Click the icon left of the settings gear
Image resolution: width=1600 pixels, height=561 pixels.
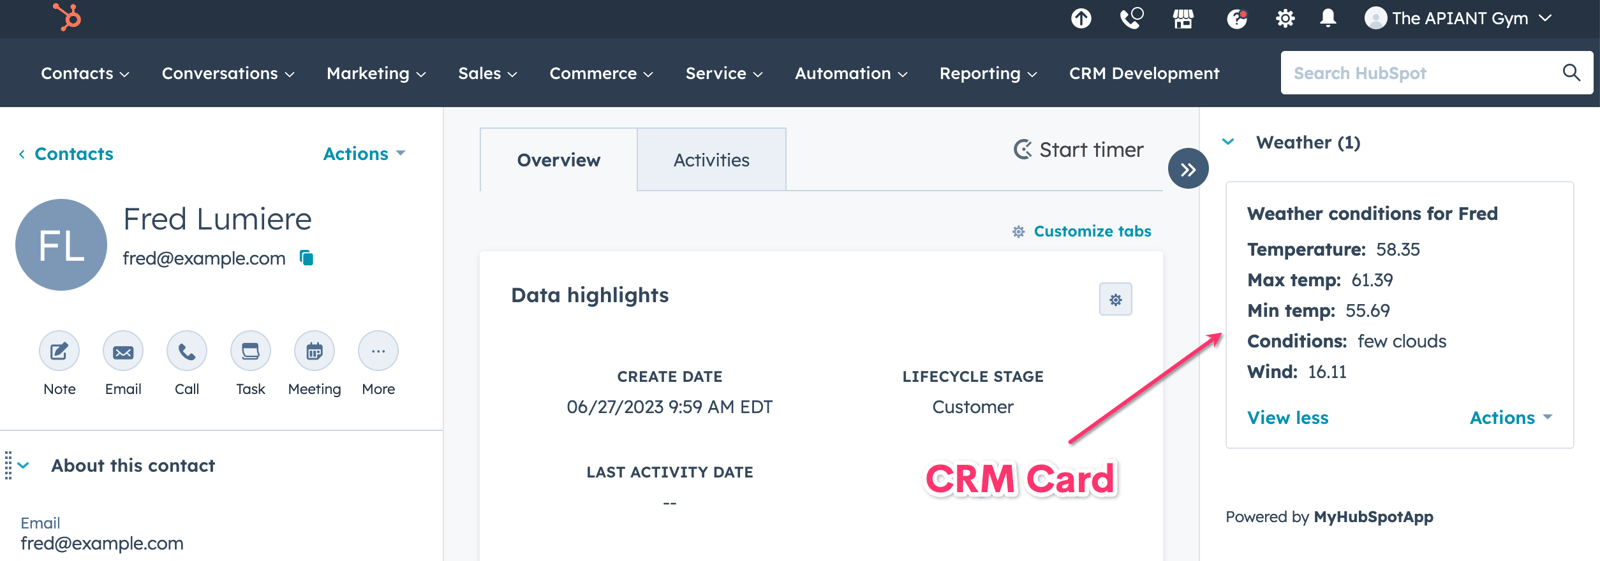point(1237,18)
